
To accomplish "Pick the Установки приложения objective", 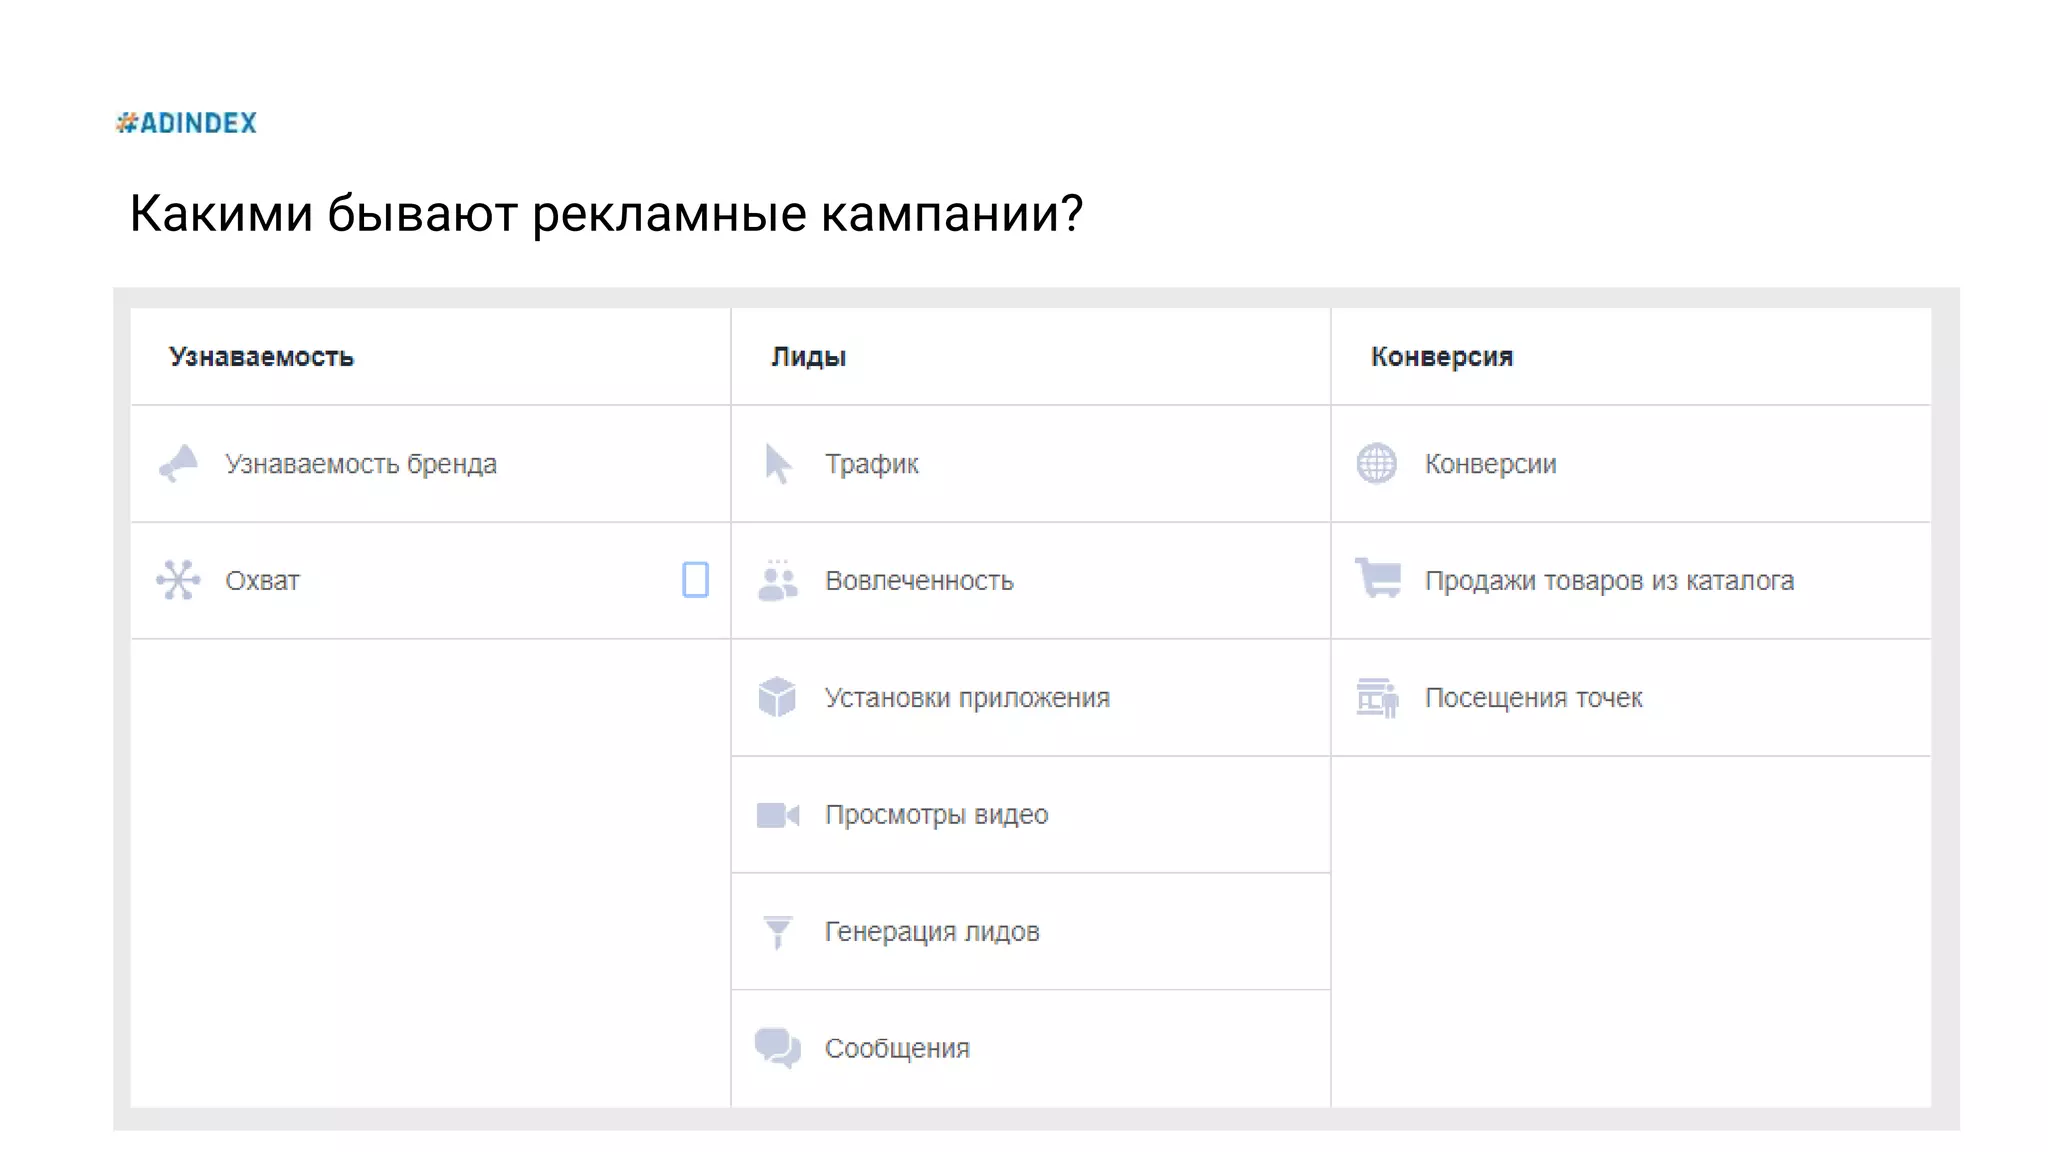I will coord(1031,698).
